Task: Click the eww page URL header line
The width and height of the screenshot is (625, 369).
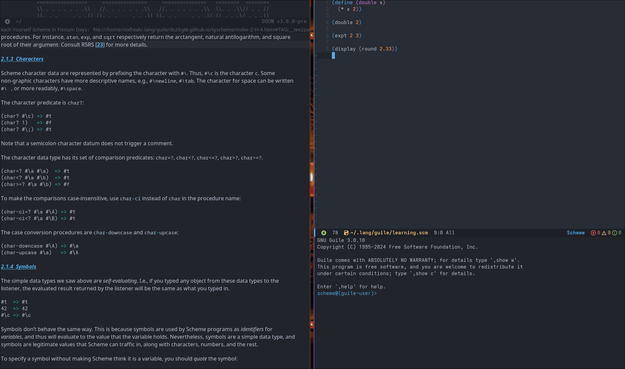Action: pyautogui.click(x=155, y=29)
